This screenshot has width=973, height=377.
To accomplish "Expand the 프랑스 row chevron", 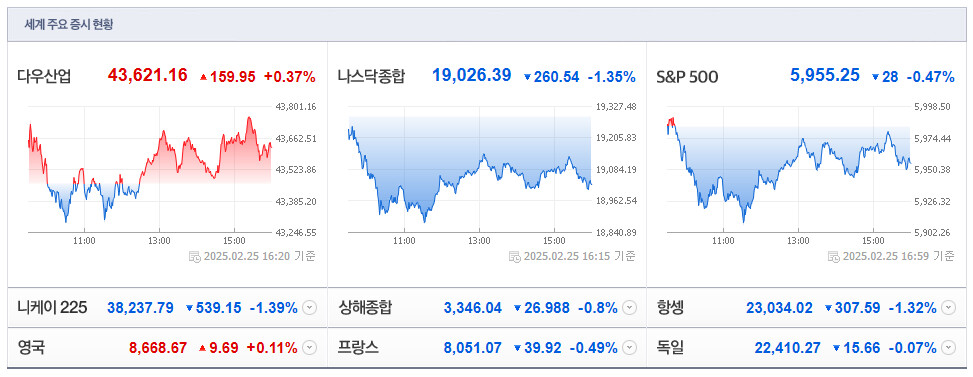I will 629,348.
